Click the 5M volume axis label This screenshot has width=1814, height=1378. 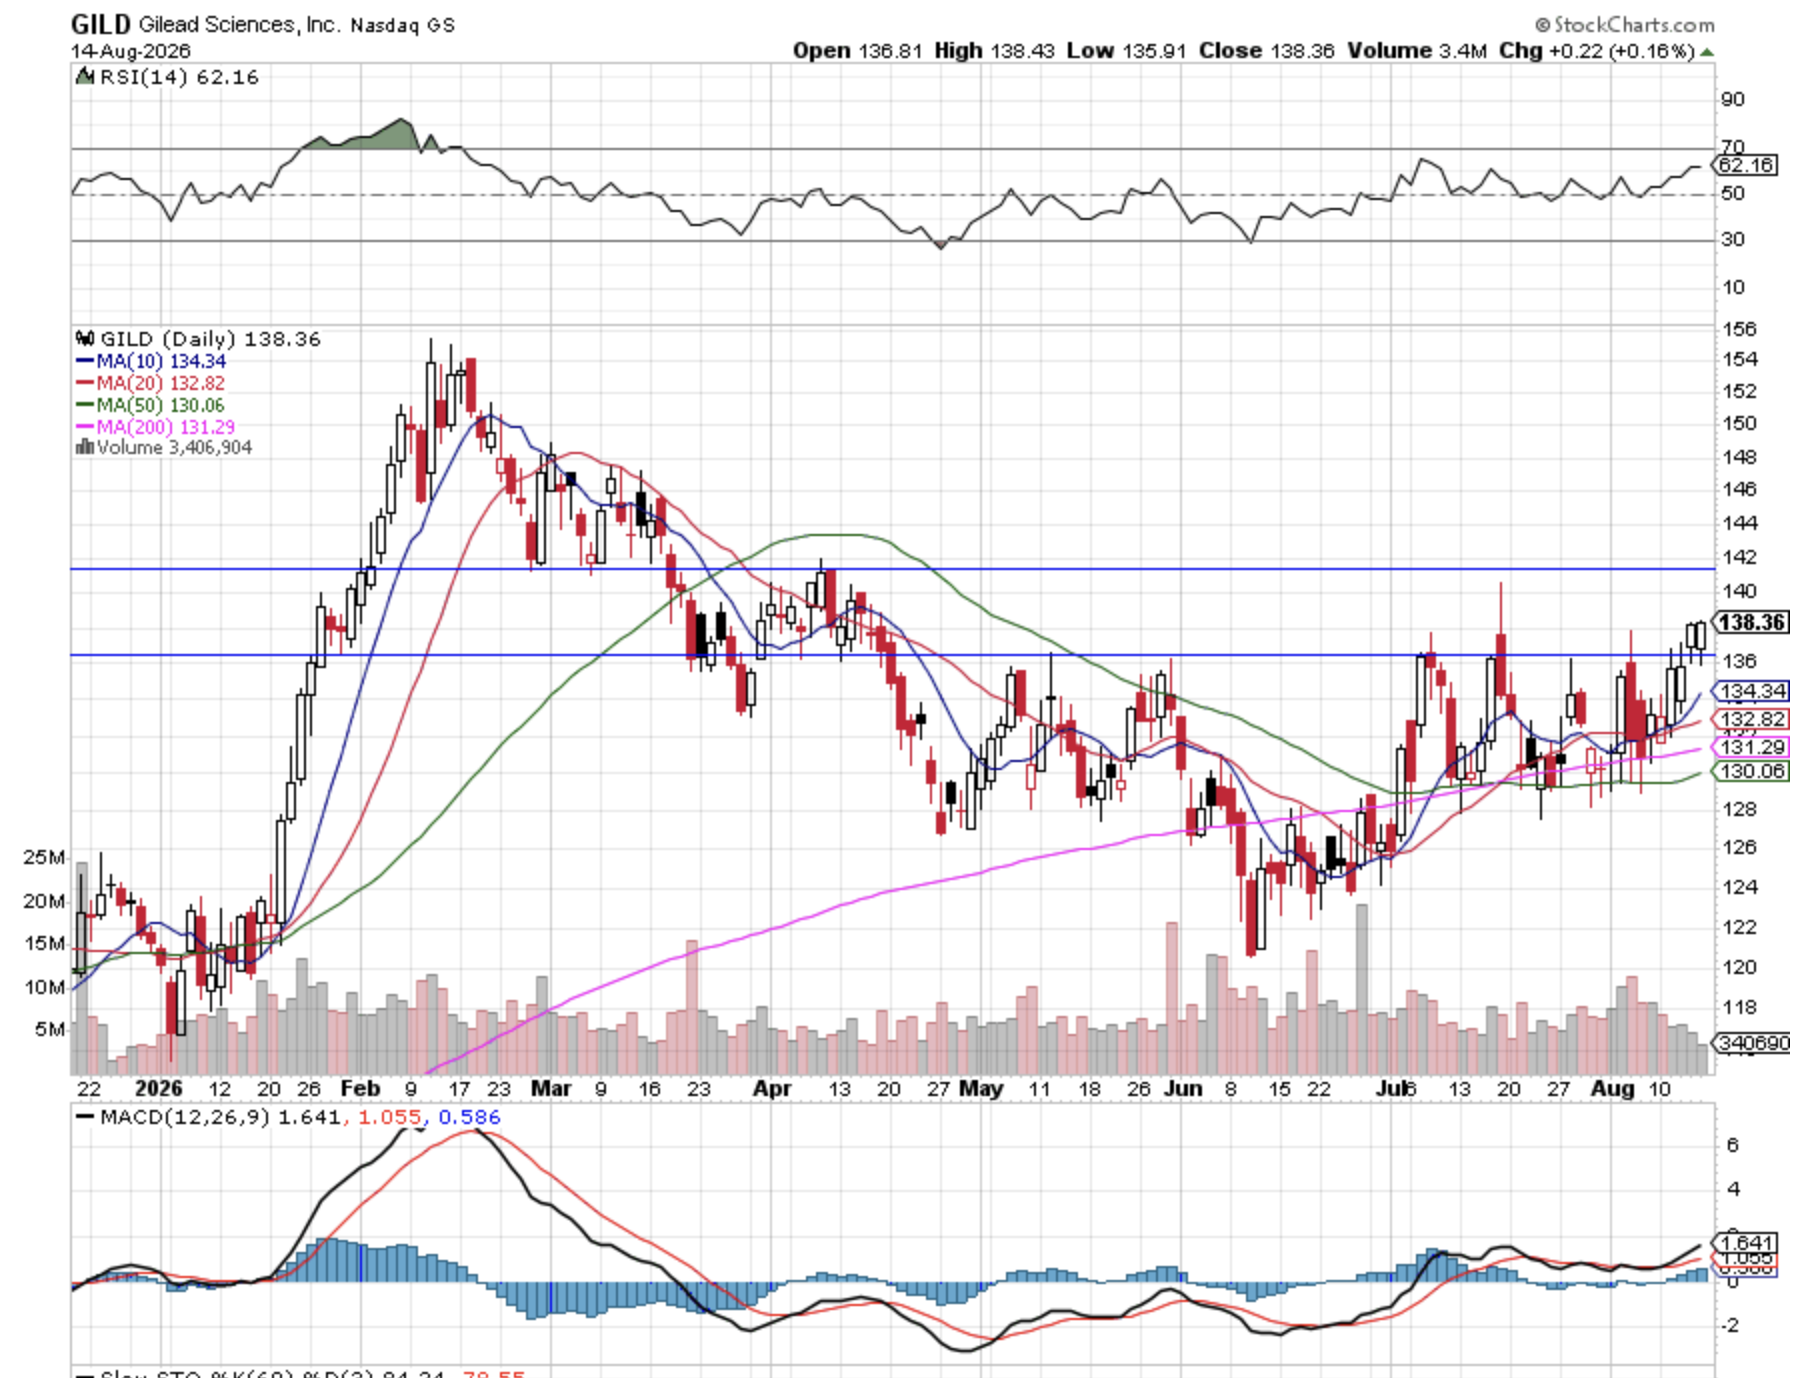(x=50, y=1029)
